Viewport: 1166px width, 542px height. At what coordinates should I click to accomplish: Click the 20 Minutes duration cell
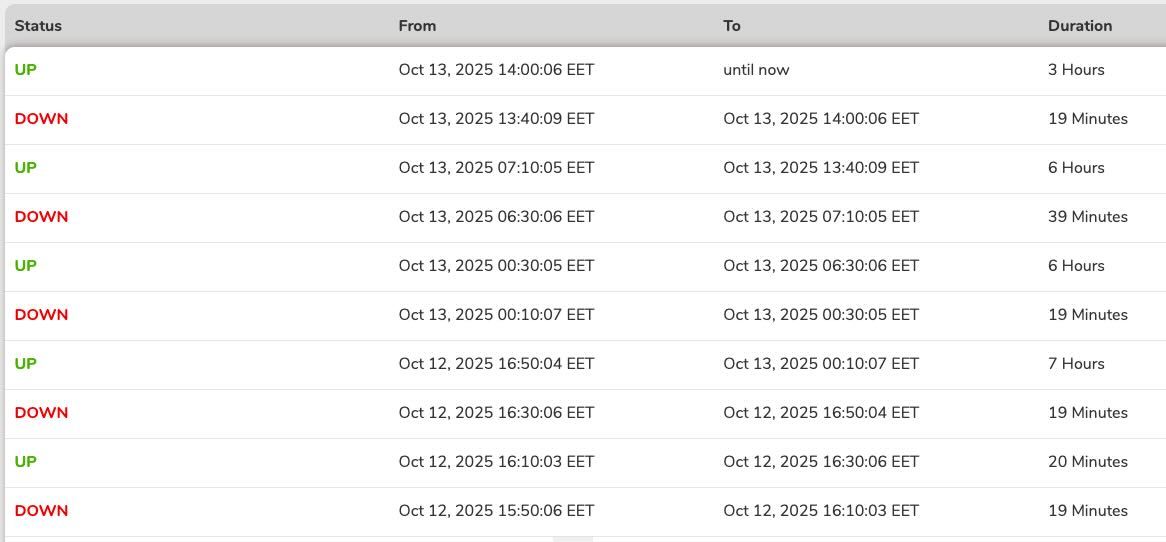[1088, 462]
